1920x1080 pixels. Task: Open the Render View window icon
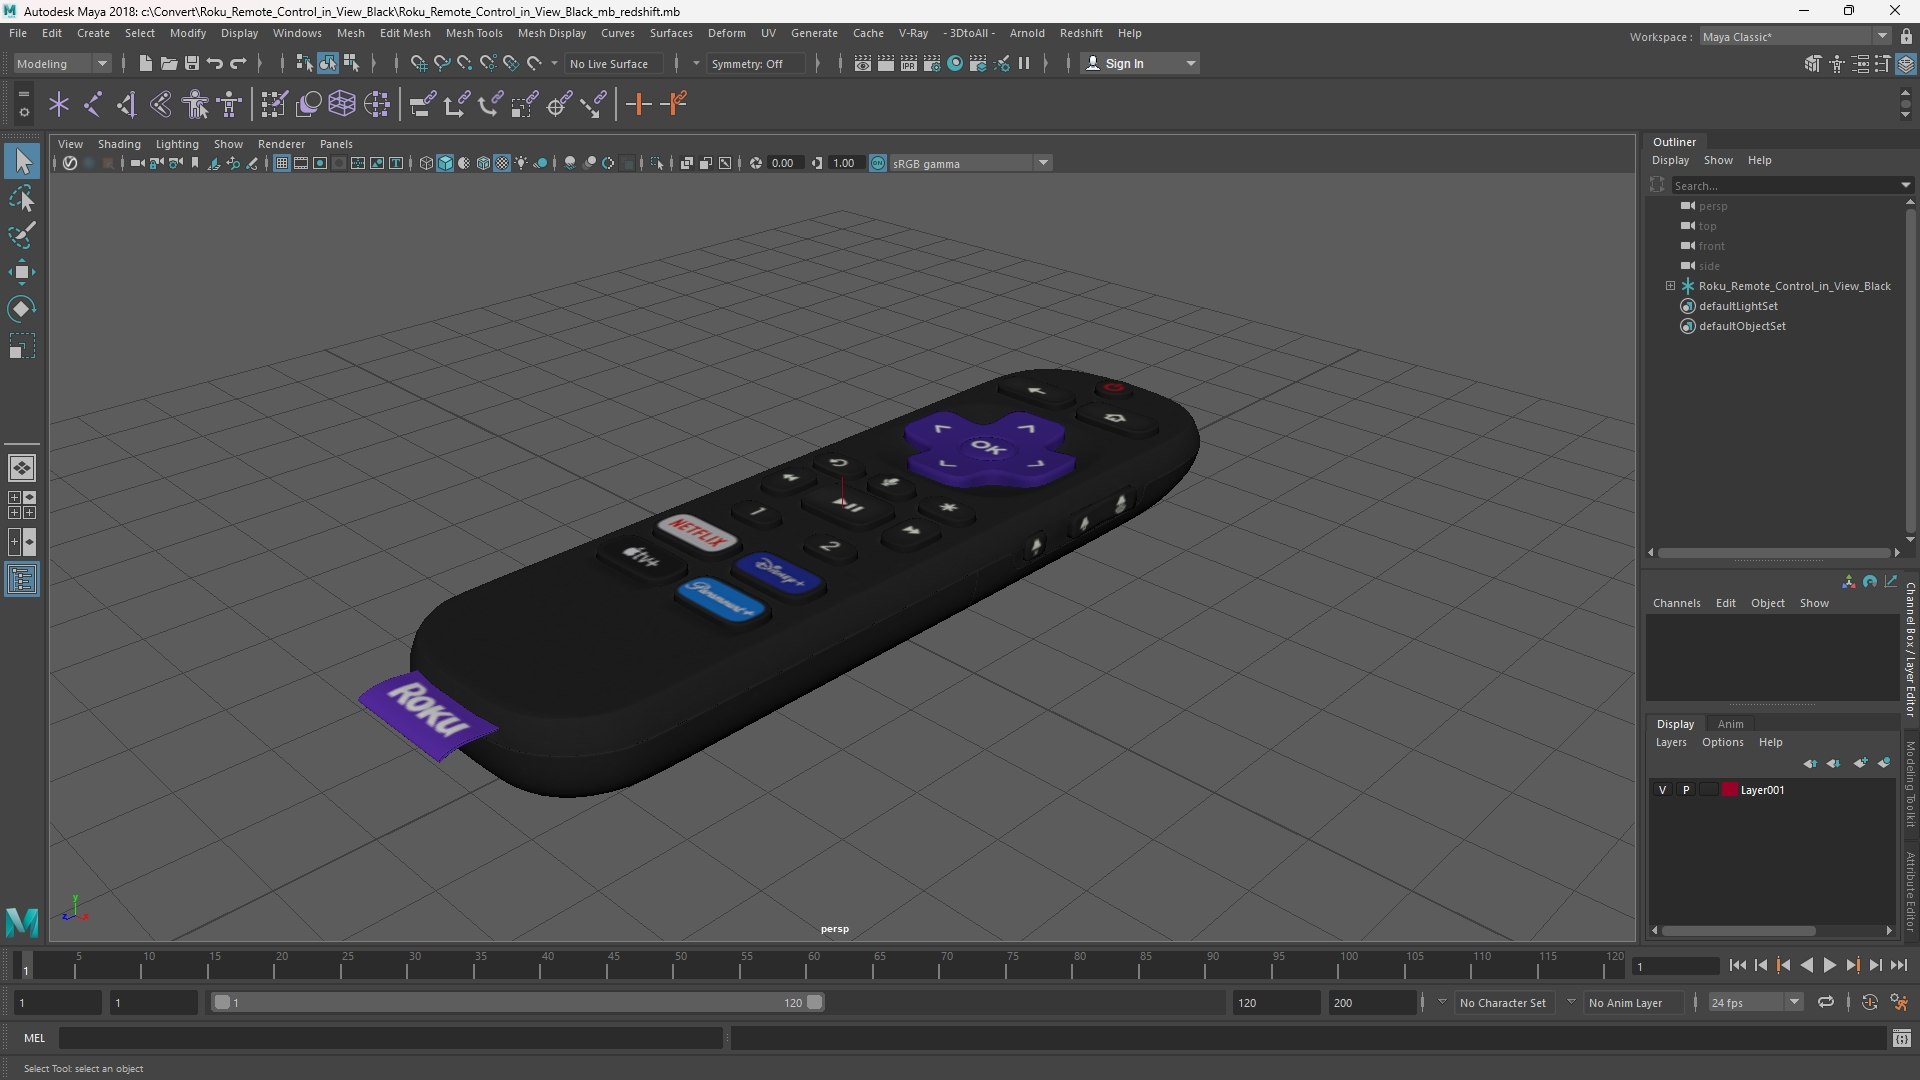[862, 63]
